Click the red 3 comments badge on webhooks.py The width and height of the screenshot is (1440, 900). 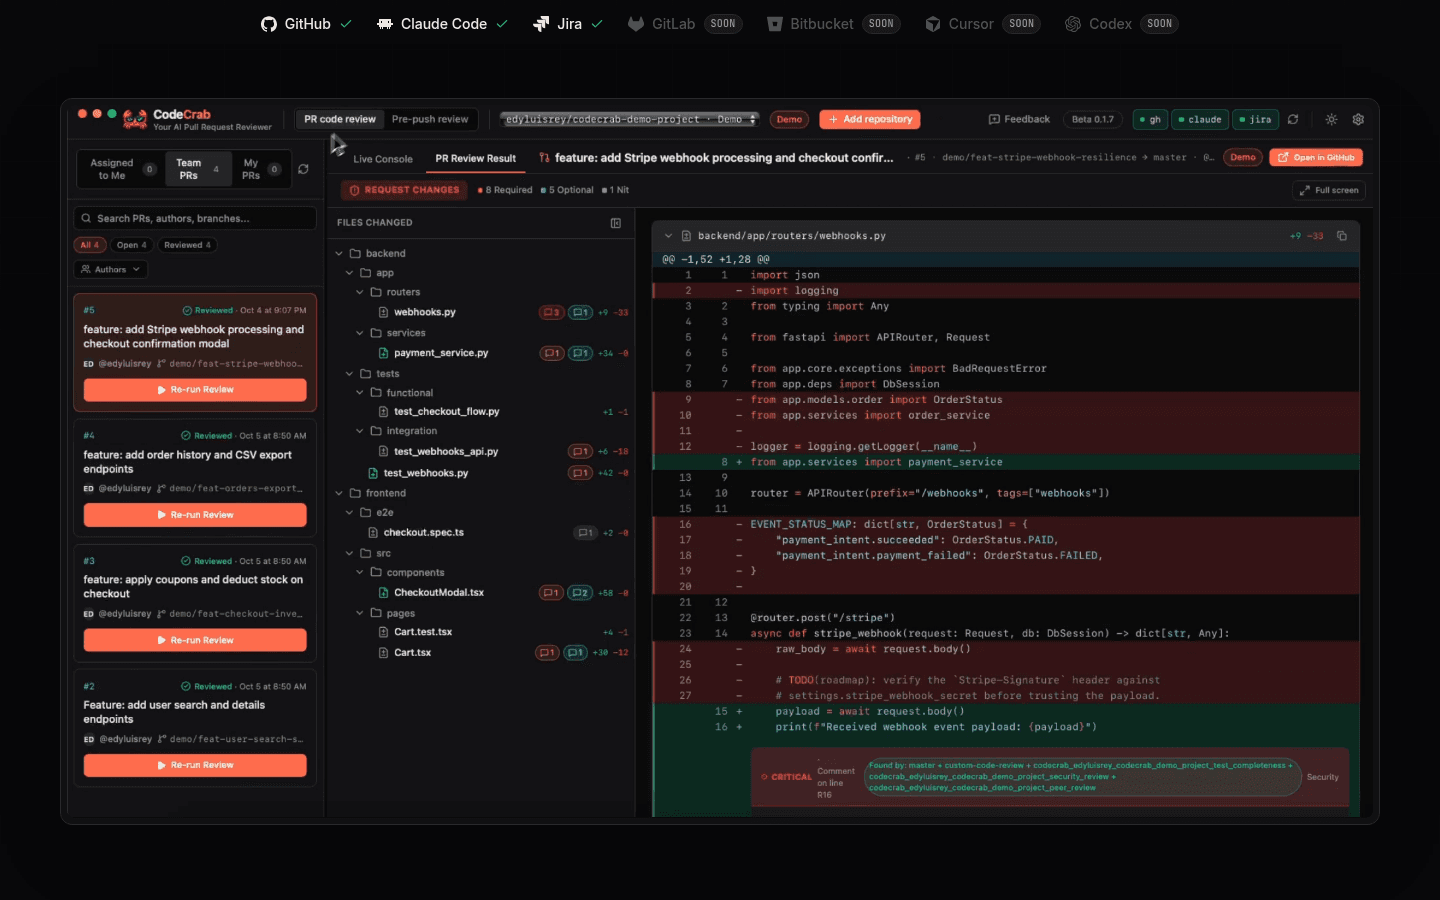[551, 313]
